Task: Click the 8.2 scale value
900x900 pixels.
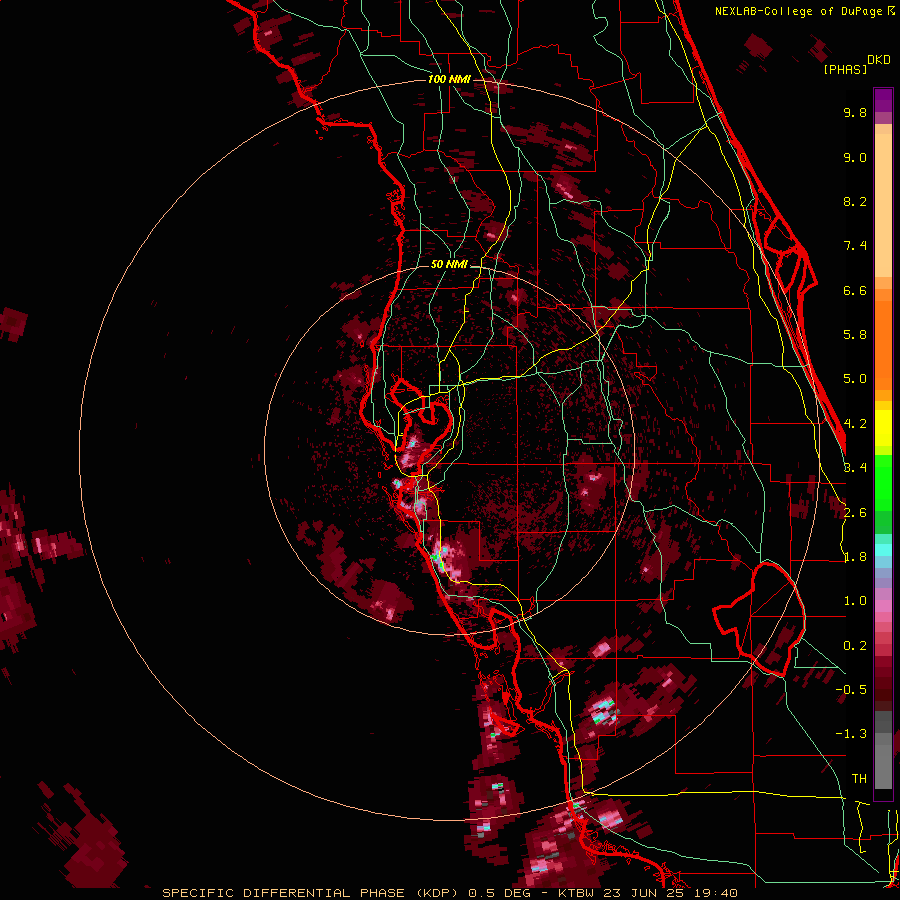Action: (855, 201)
